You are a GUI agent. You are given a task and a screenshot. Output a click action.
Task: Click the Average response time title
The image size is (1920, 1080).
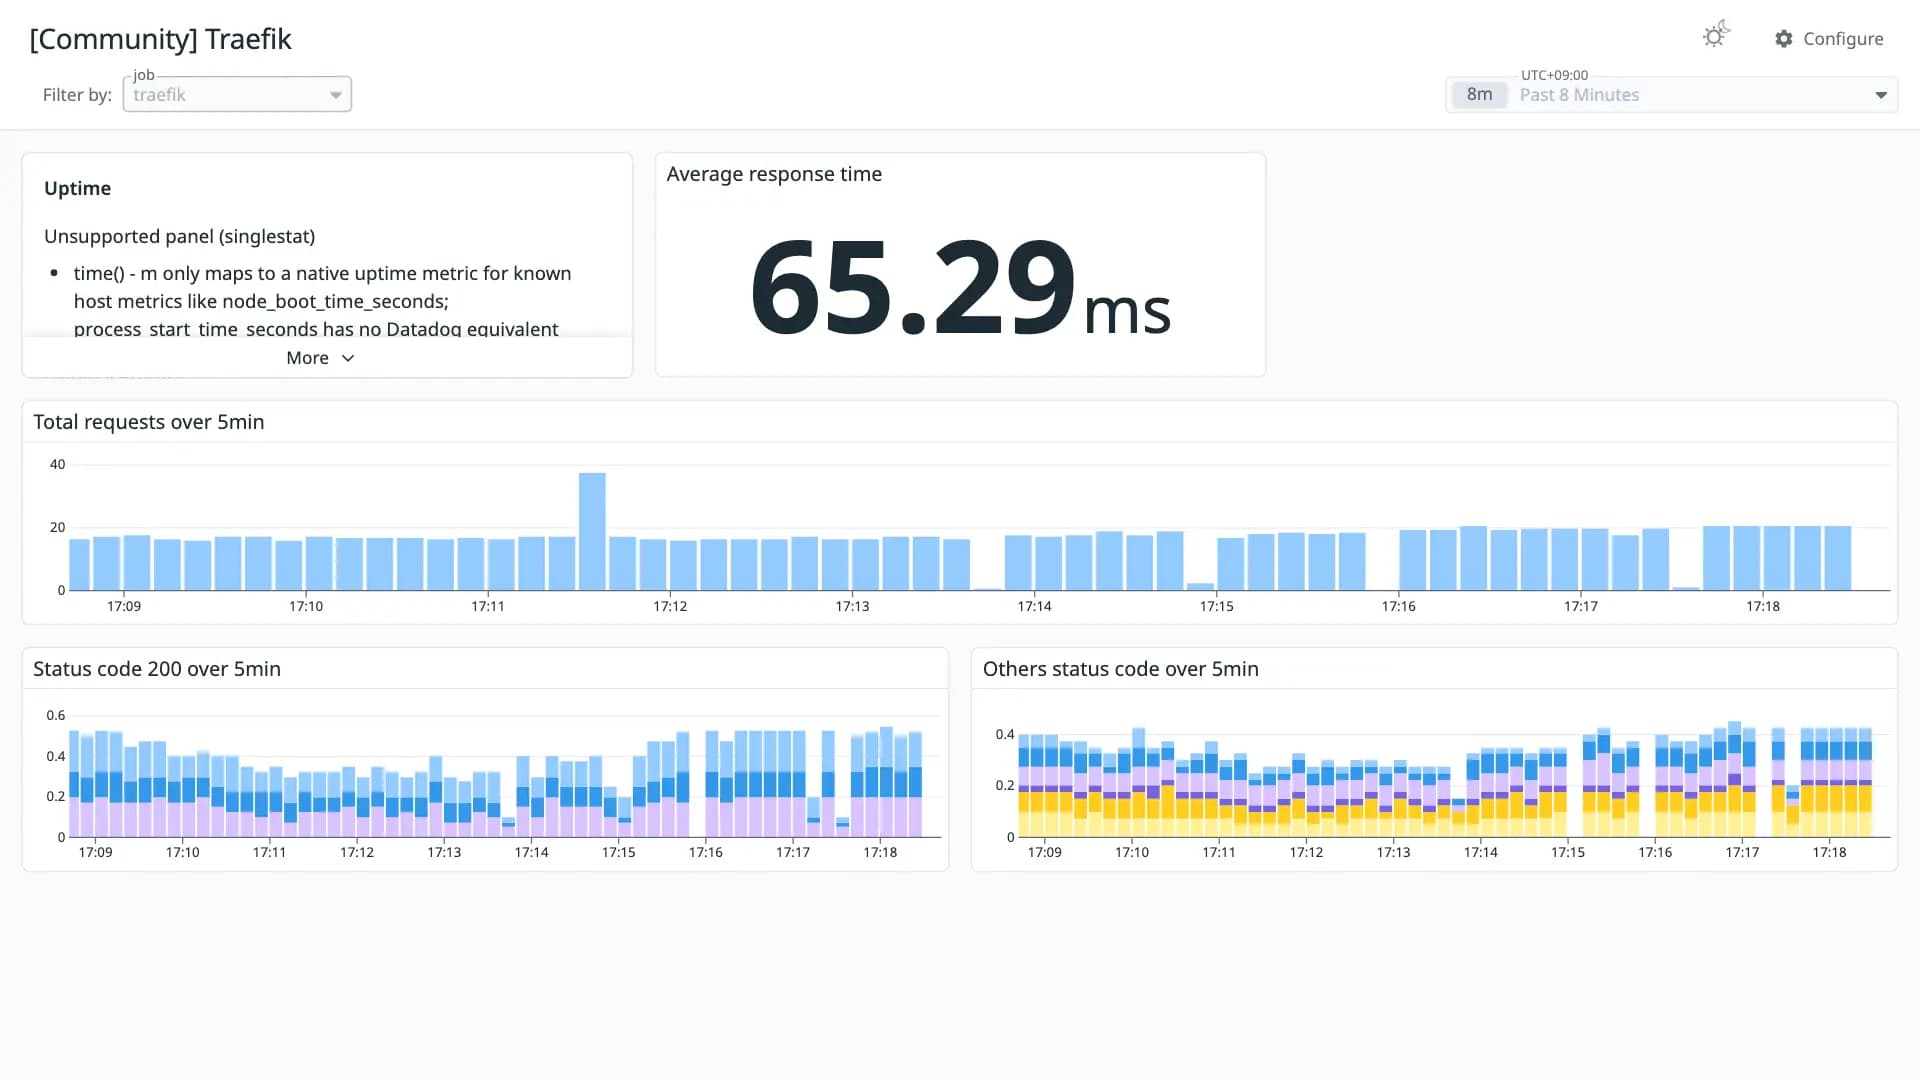[x=774, y=174]
